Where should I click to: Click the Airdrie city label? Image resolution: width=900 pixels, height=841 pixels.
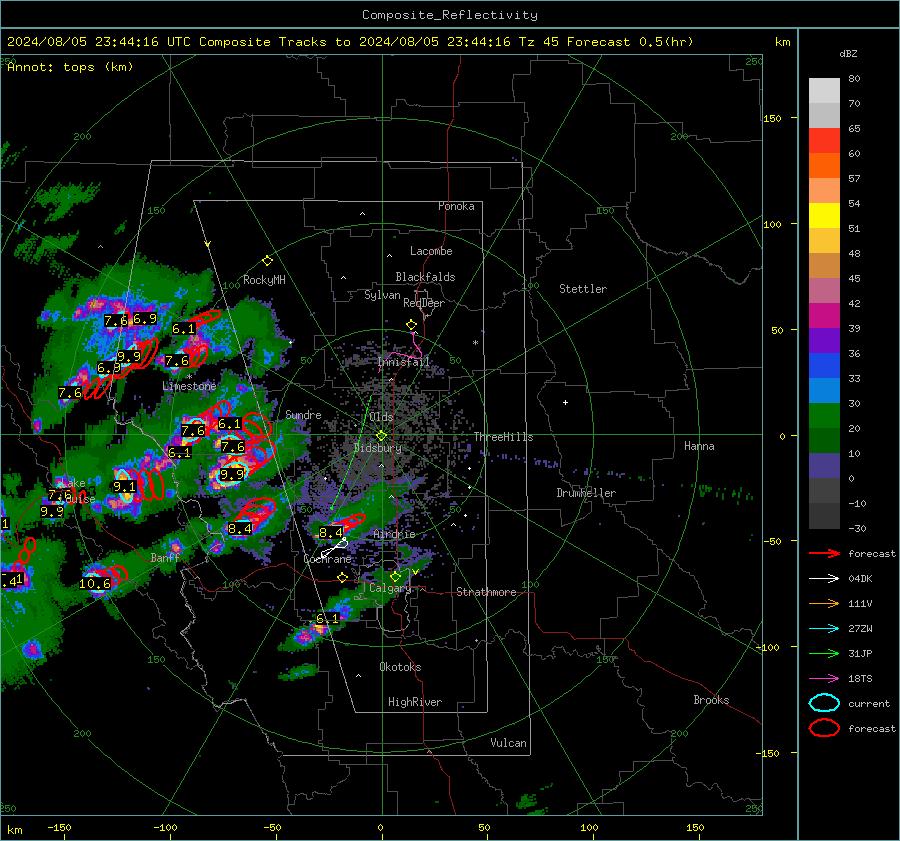point(394,534)
